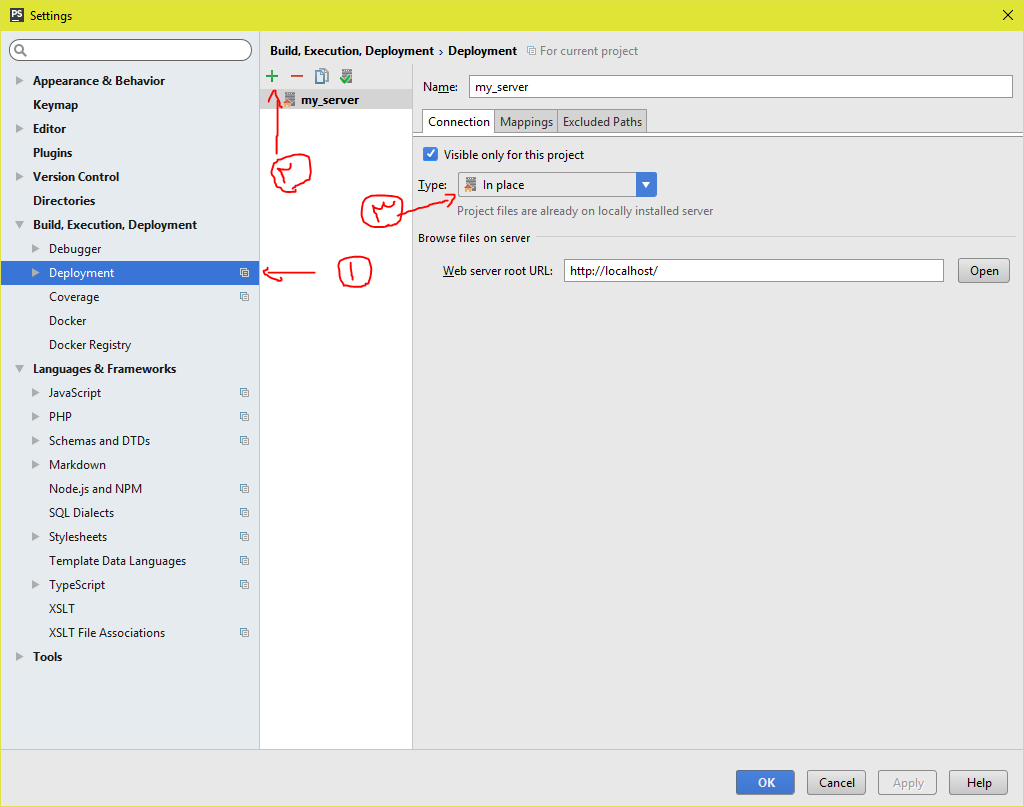Expand the Debugger tree node
The width and height of the screenshot is (1024, 807).
click(36, 249)
